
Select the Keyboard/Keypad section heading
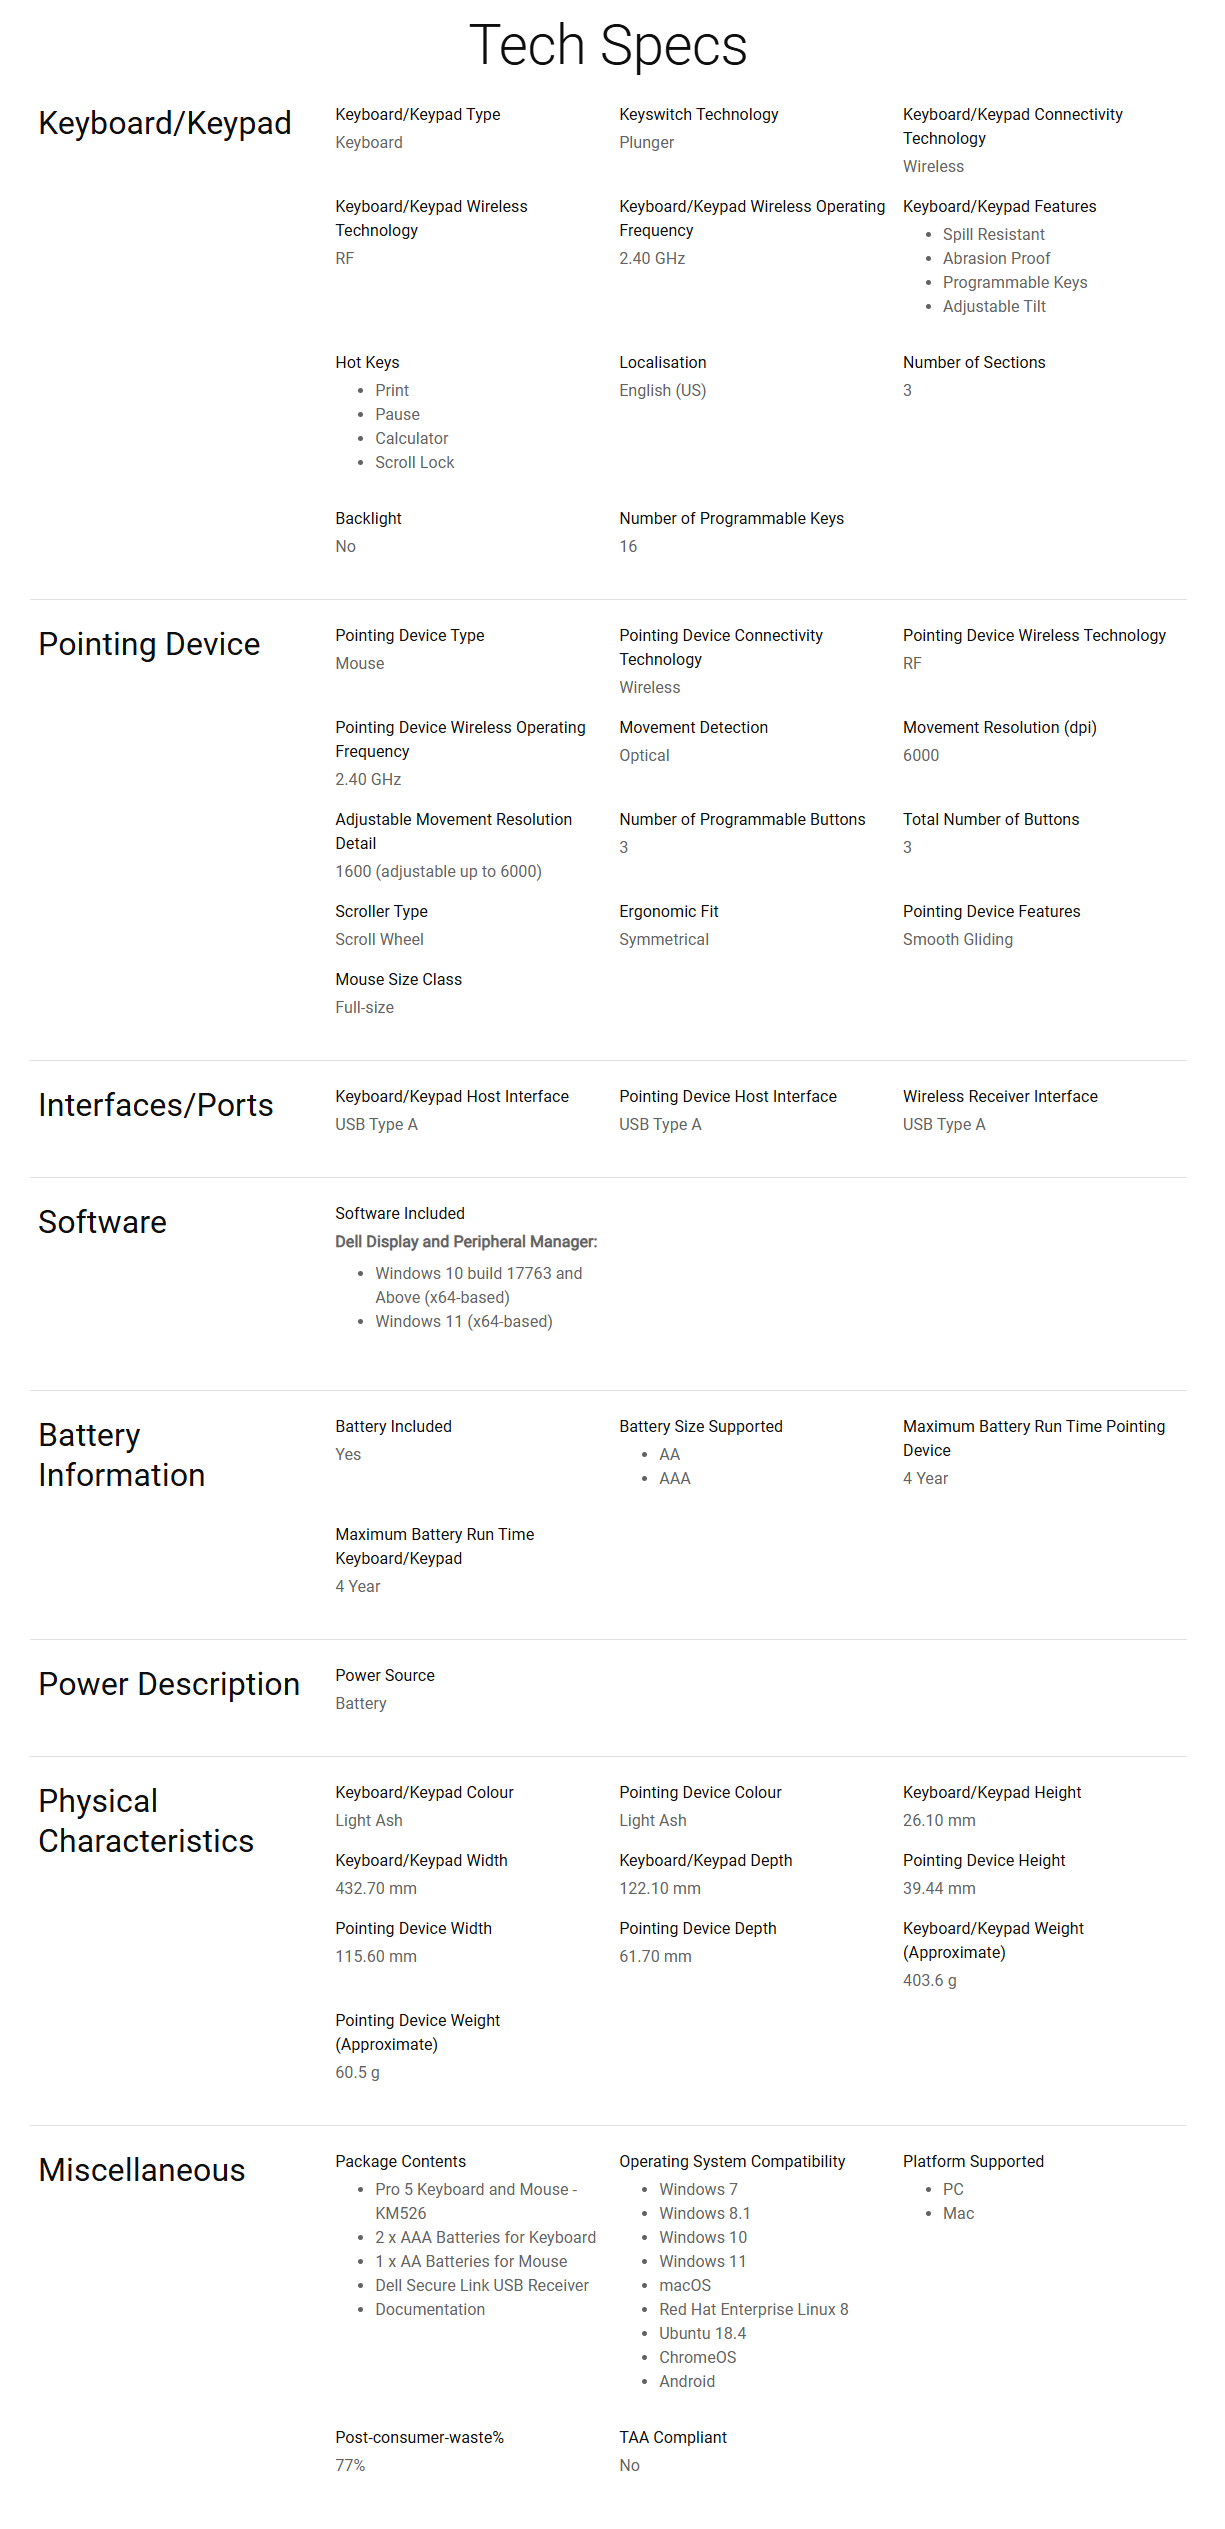(x=165, y=123)
